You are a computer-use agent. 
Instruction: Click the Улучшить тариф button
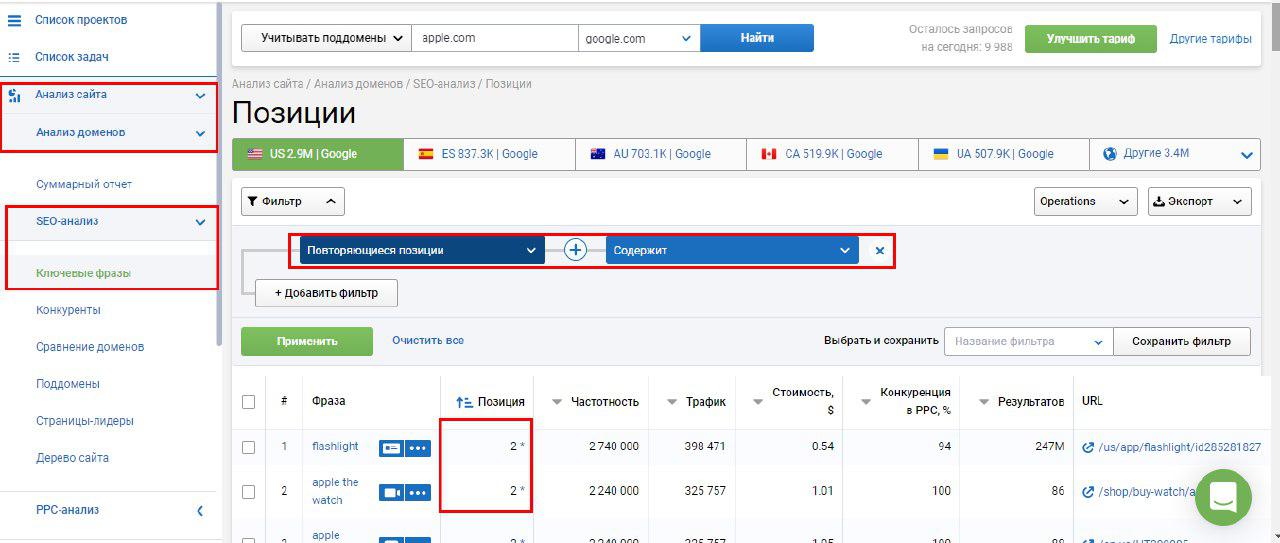[1090, 39]
